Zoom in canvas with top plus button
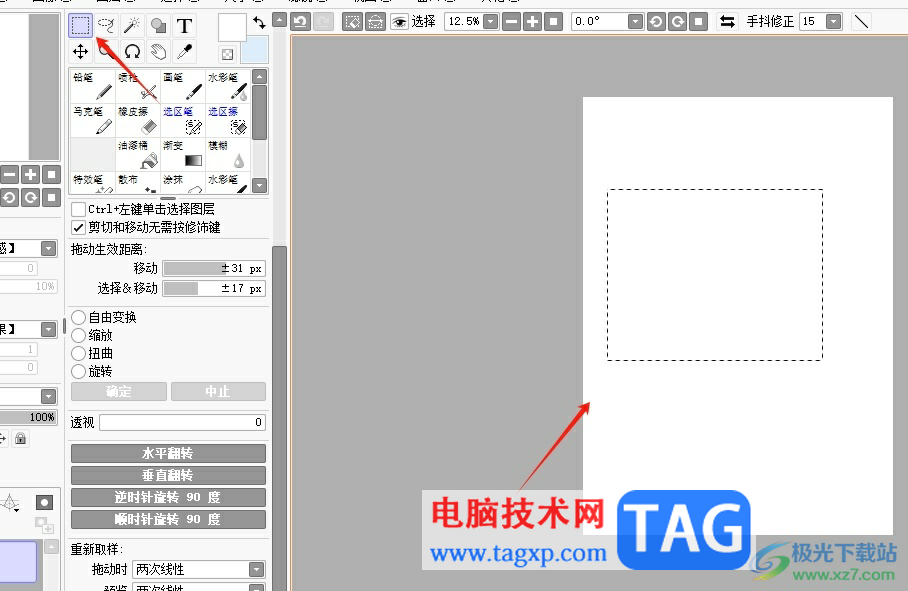The width and height of the screenshot is (908, 591). [532, 22]
